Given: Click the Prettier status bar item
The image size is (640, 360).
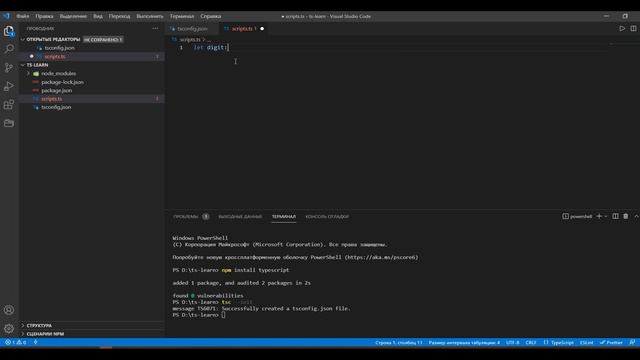Looking at the screenshot, I should click(611, 342).
